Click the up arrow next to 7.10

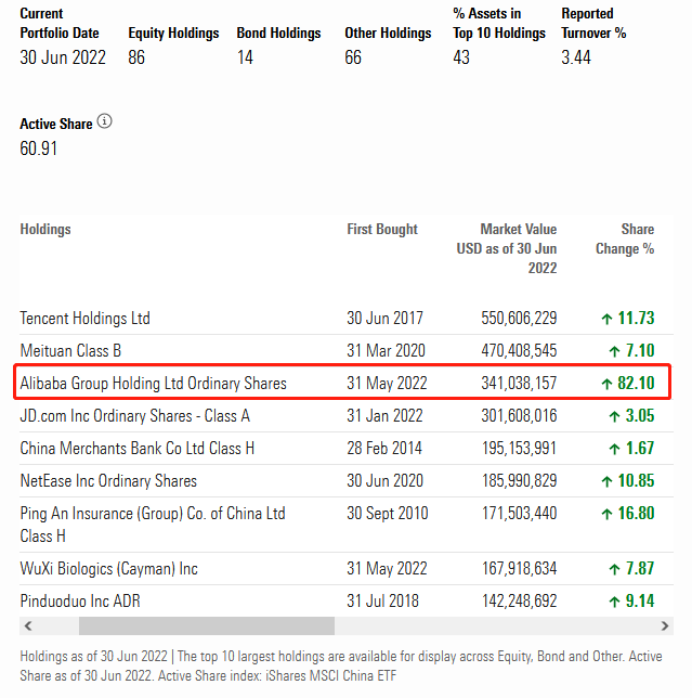pyautogui.click(x=614, y=351)
